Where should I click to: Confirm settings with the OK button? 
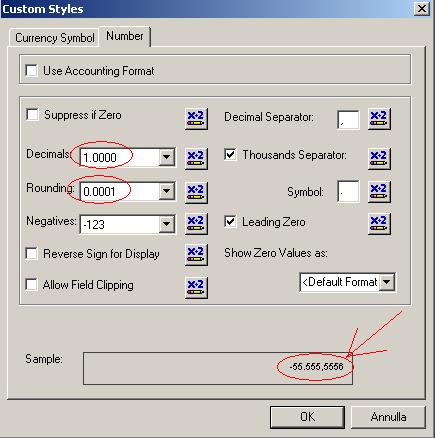[x=307, y=417]
